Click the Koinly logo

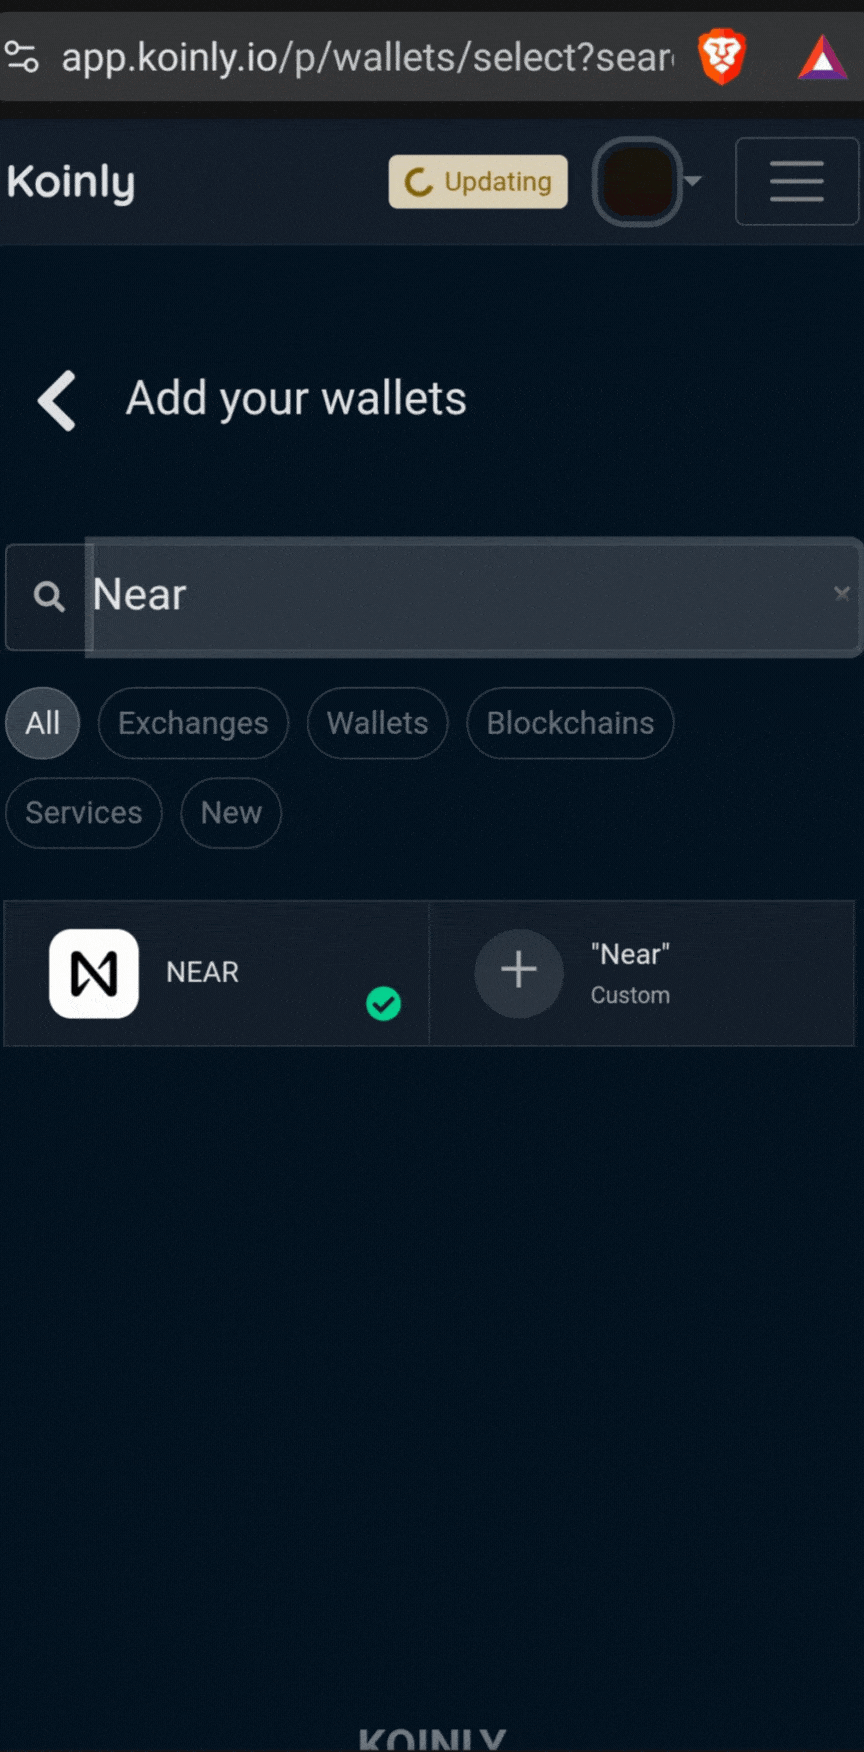tap(70, 182)
